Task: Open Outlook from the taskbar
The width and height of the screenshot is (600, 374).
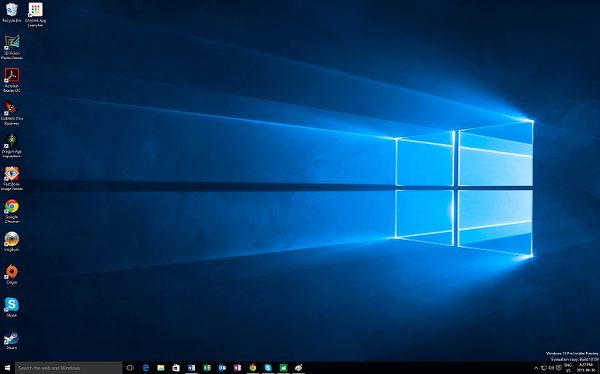Action: 222,368
